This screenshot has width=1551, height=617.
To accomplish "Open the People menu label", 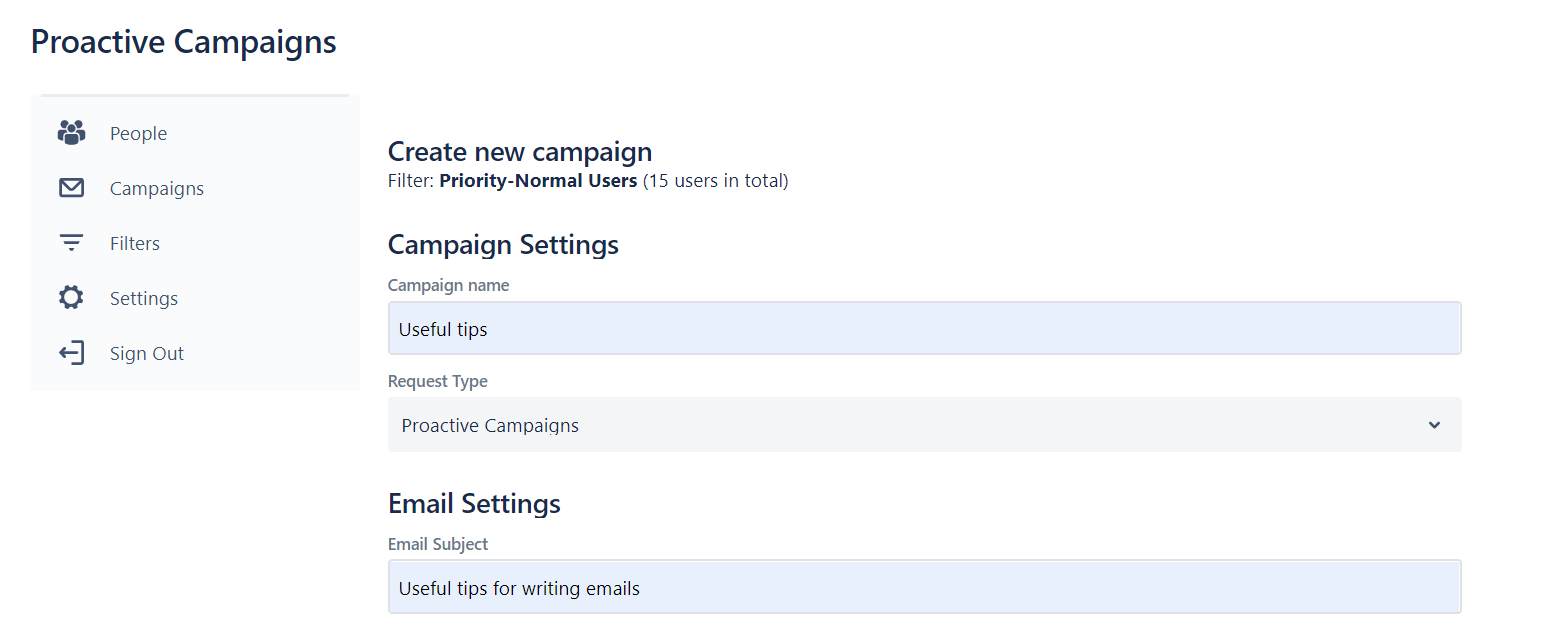I will click(x=138, y=134).
